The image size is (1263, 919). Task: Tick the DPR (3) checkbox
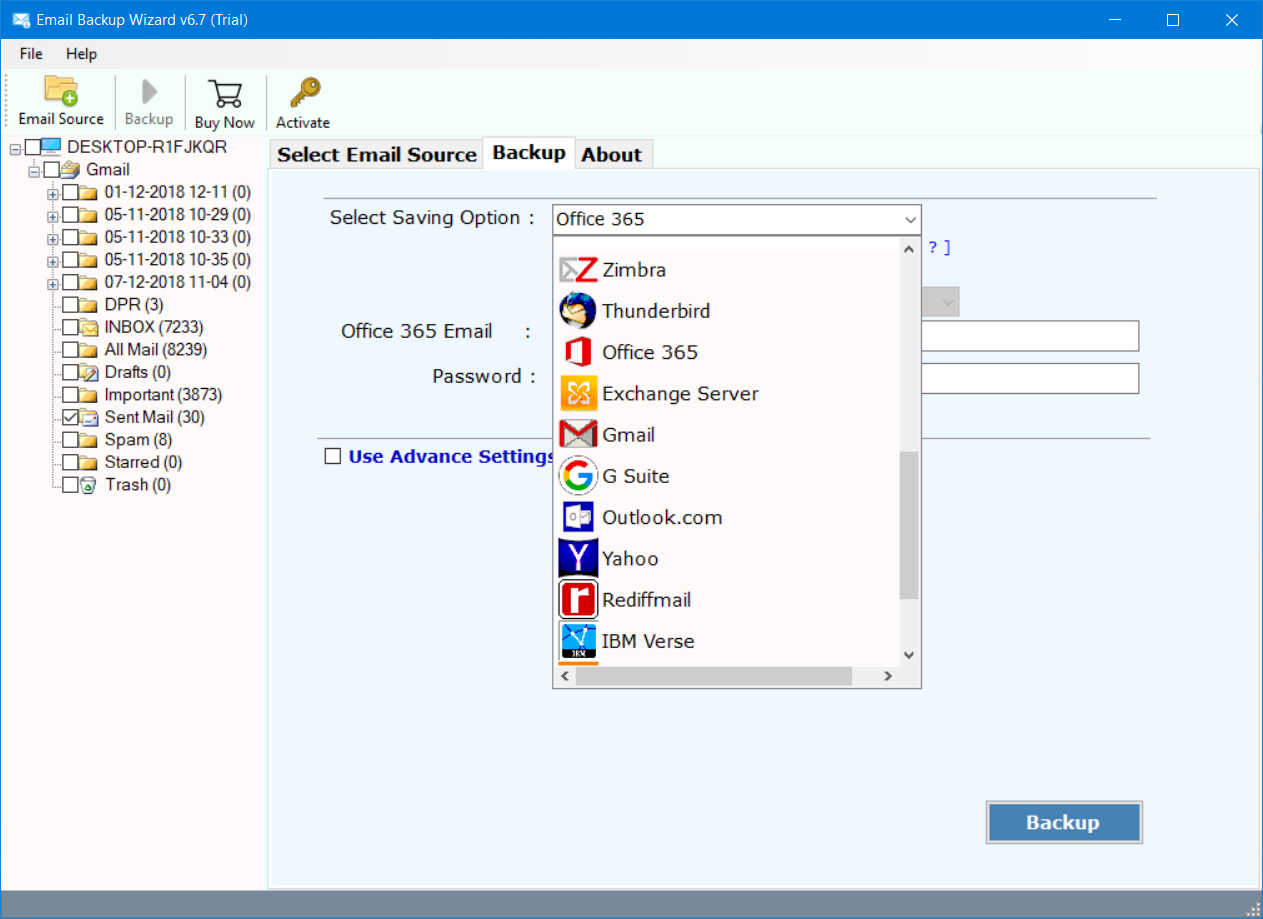tap(70, 305)
